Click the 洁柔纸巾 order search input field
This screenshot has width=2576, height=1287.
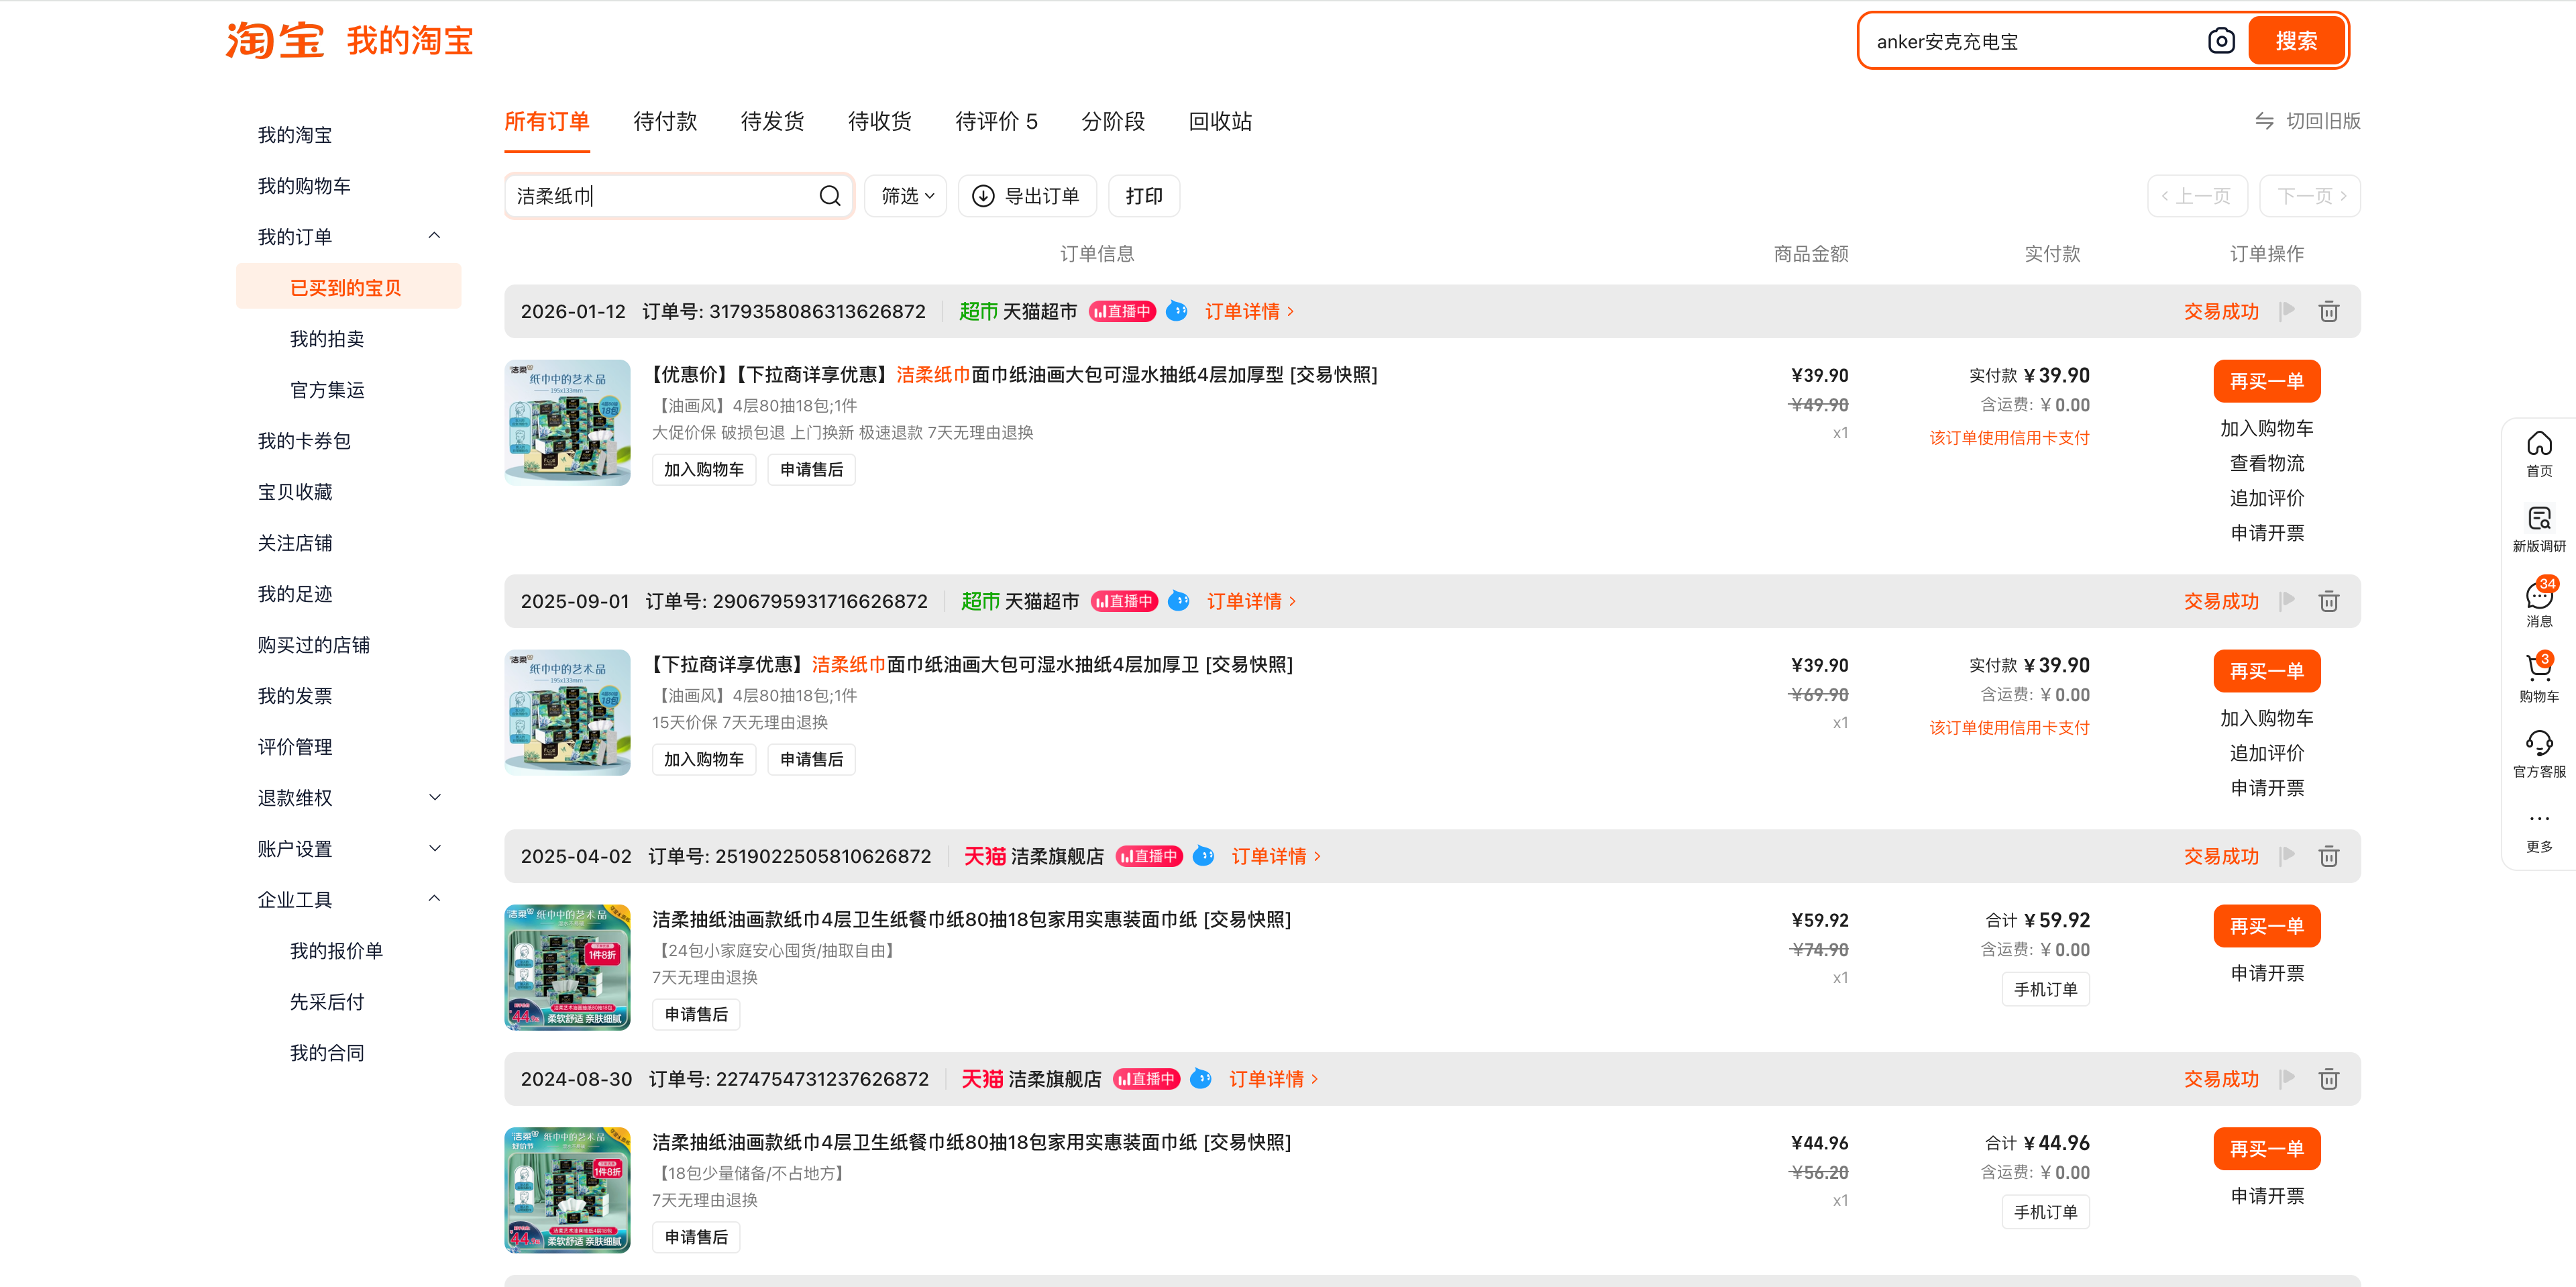660,196
